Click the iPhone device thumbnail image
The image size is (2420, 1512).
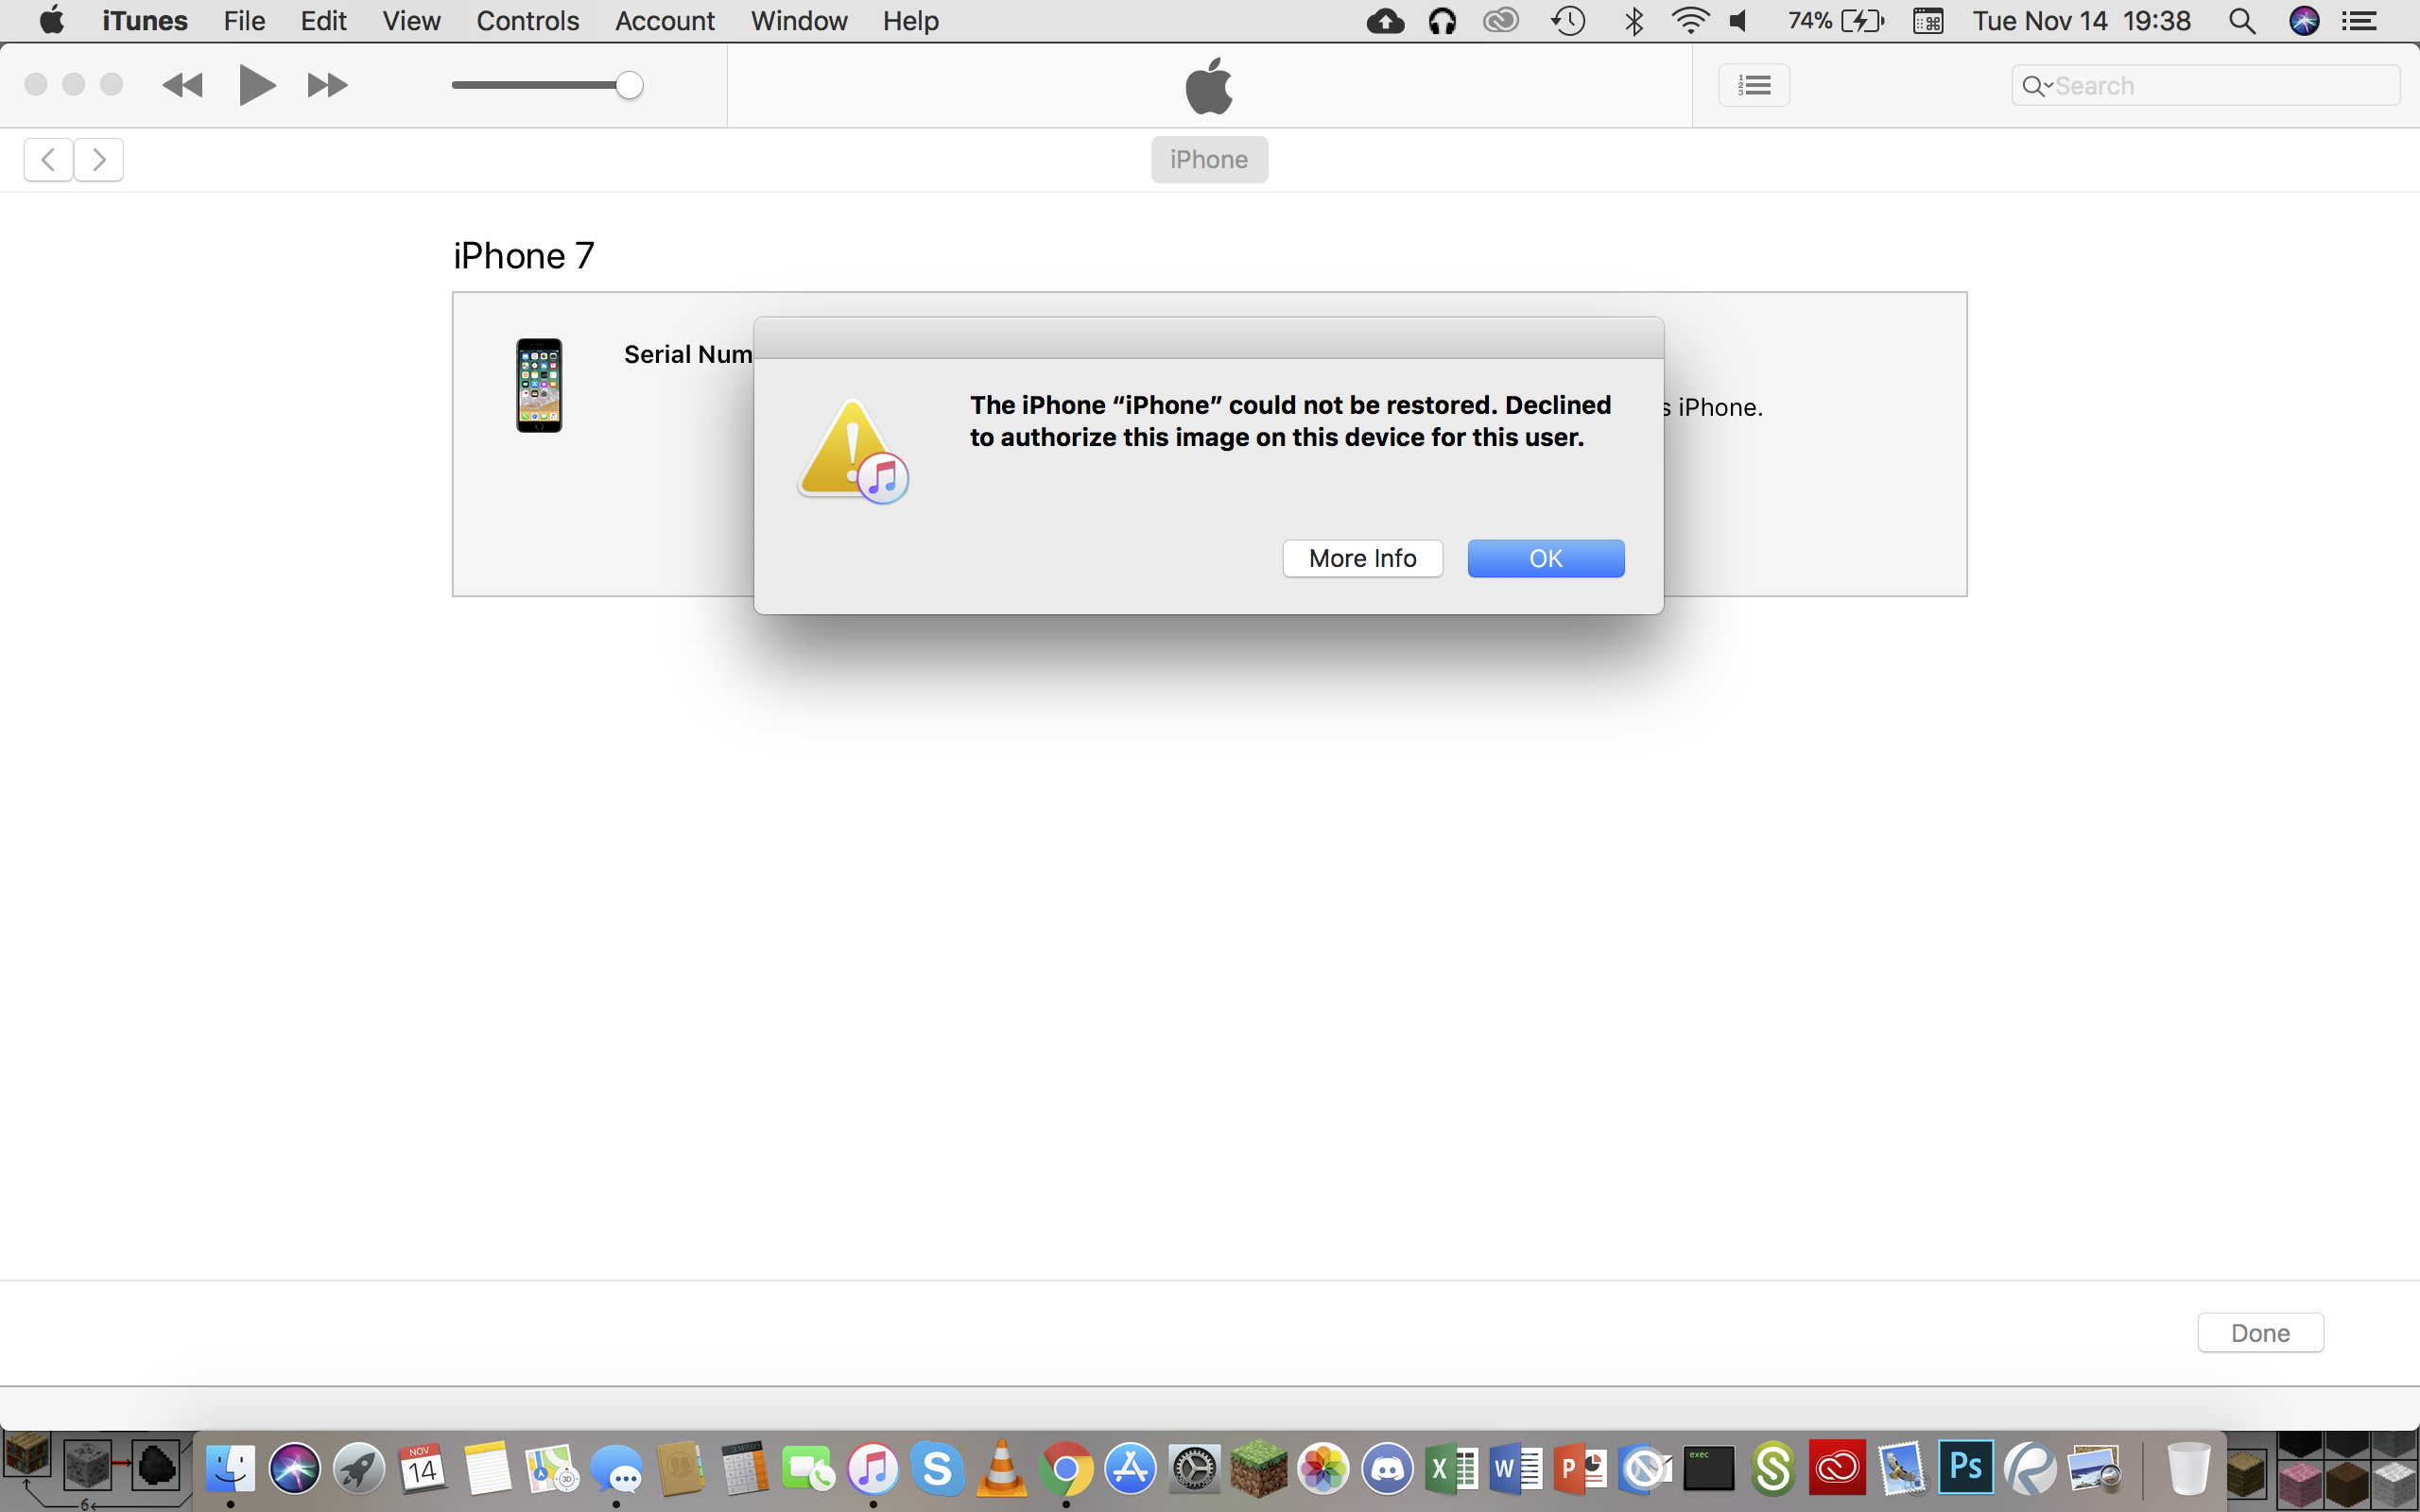(539, 386)
